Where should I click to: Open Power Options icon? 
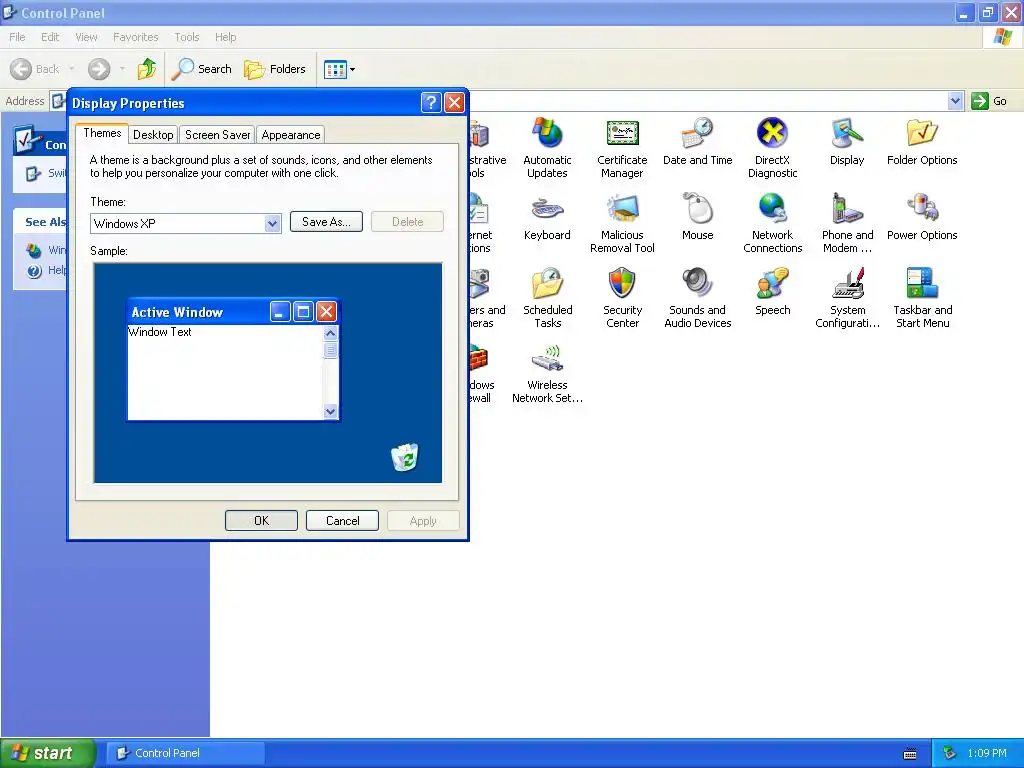click(922, 217)
